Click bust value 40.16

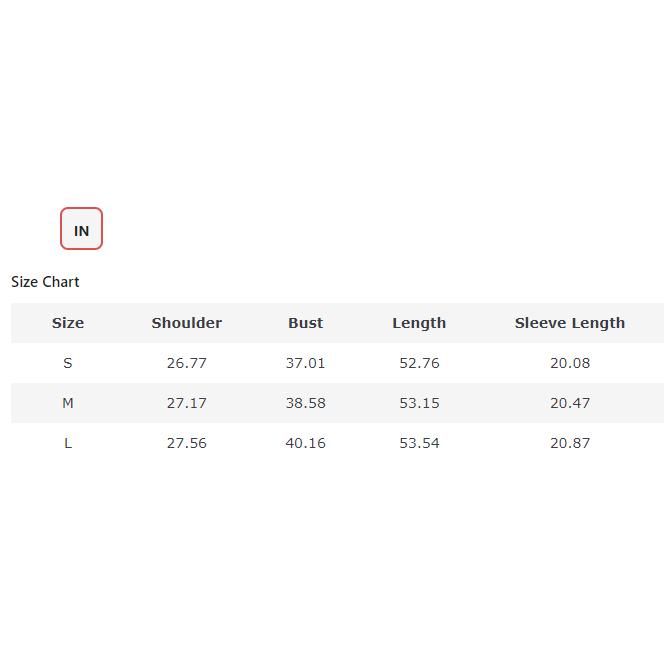[305, 443]
